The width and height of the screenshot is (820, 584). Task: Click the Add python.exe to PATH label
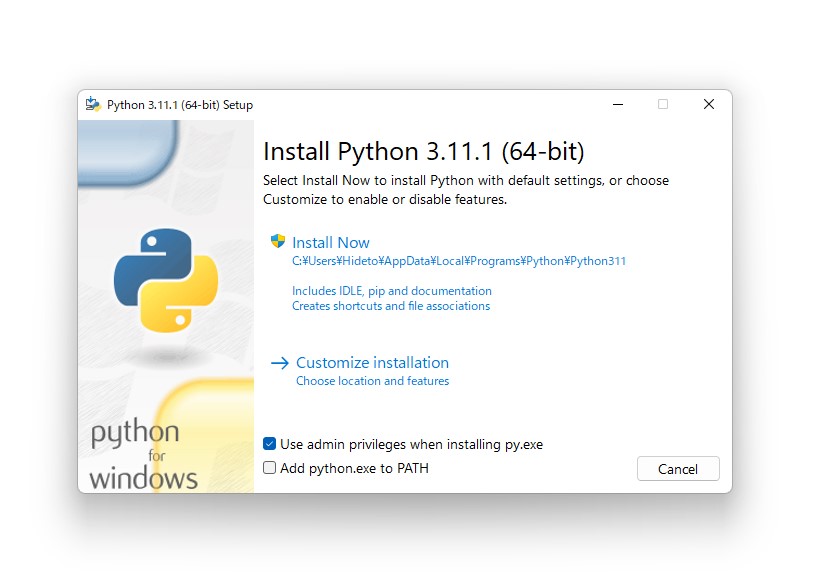tap(355, 467)
